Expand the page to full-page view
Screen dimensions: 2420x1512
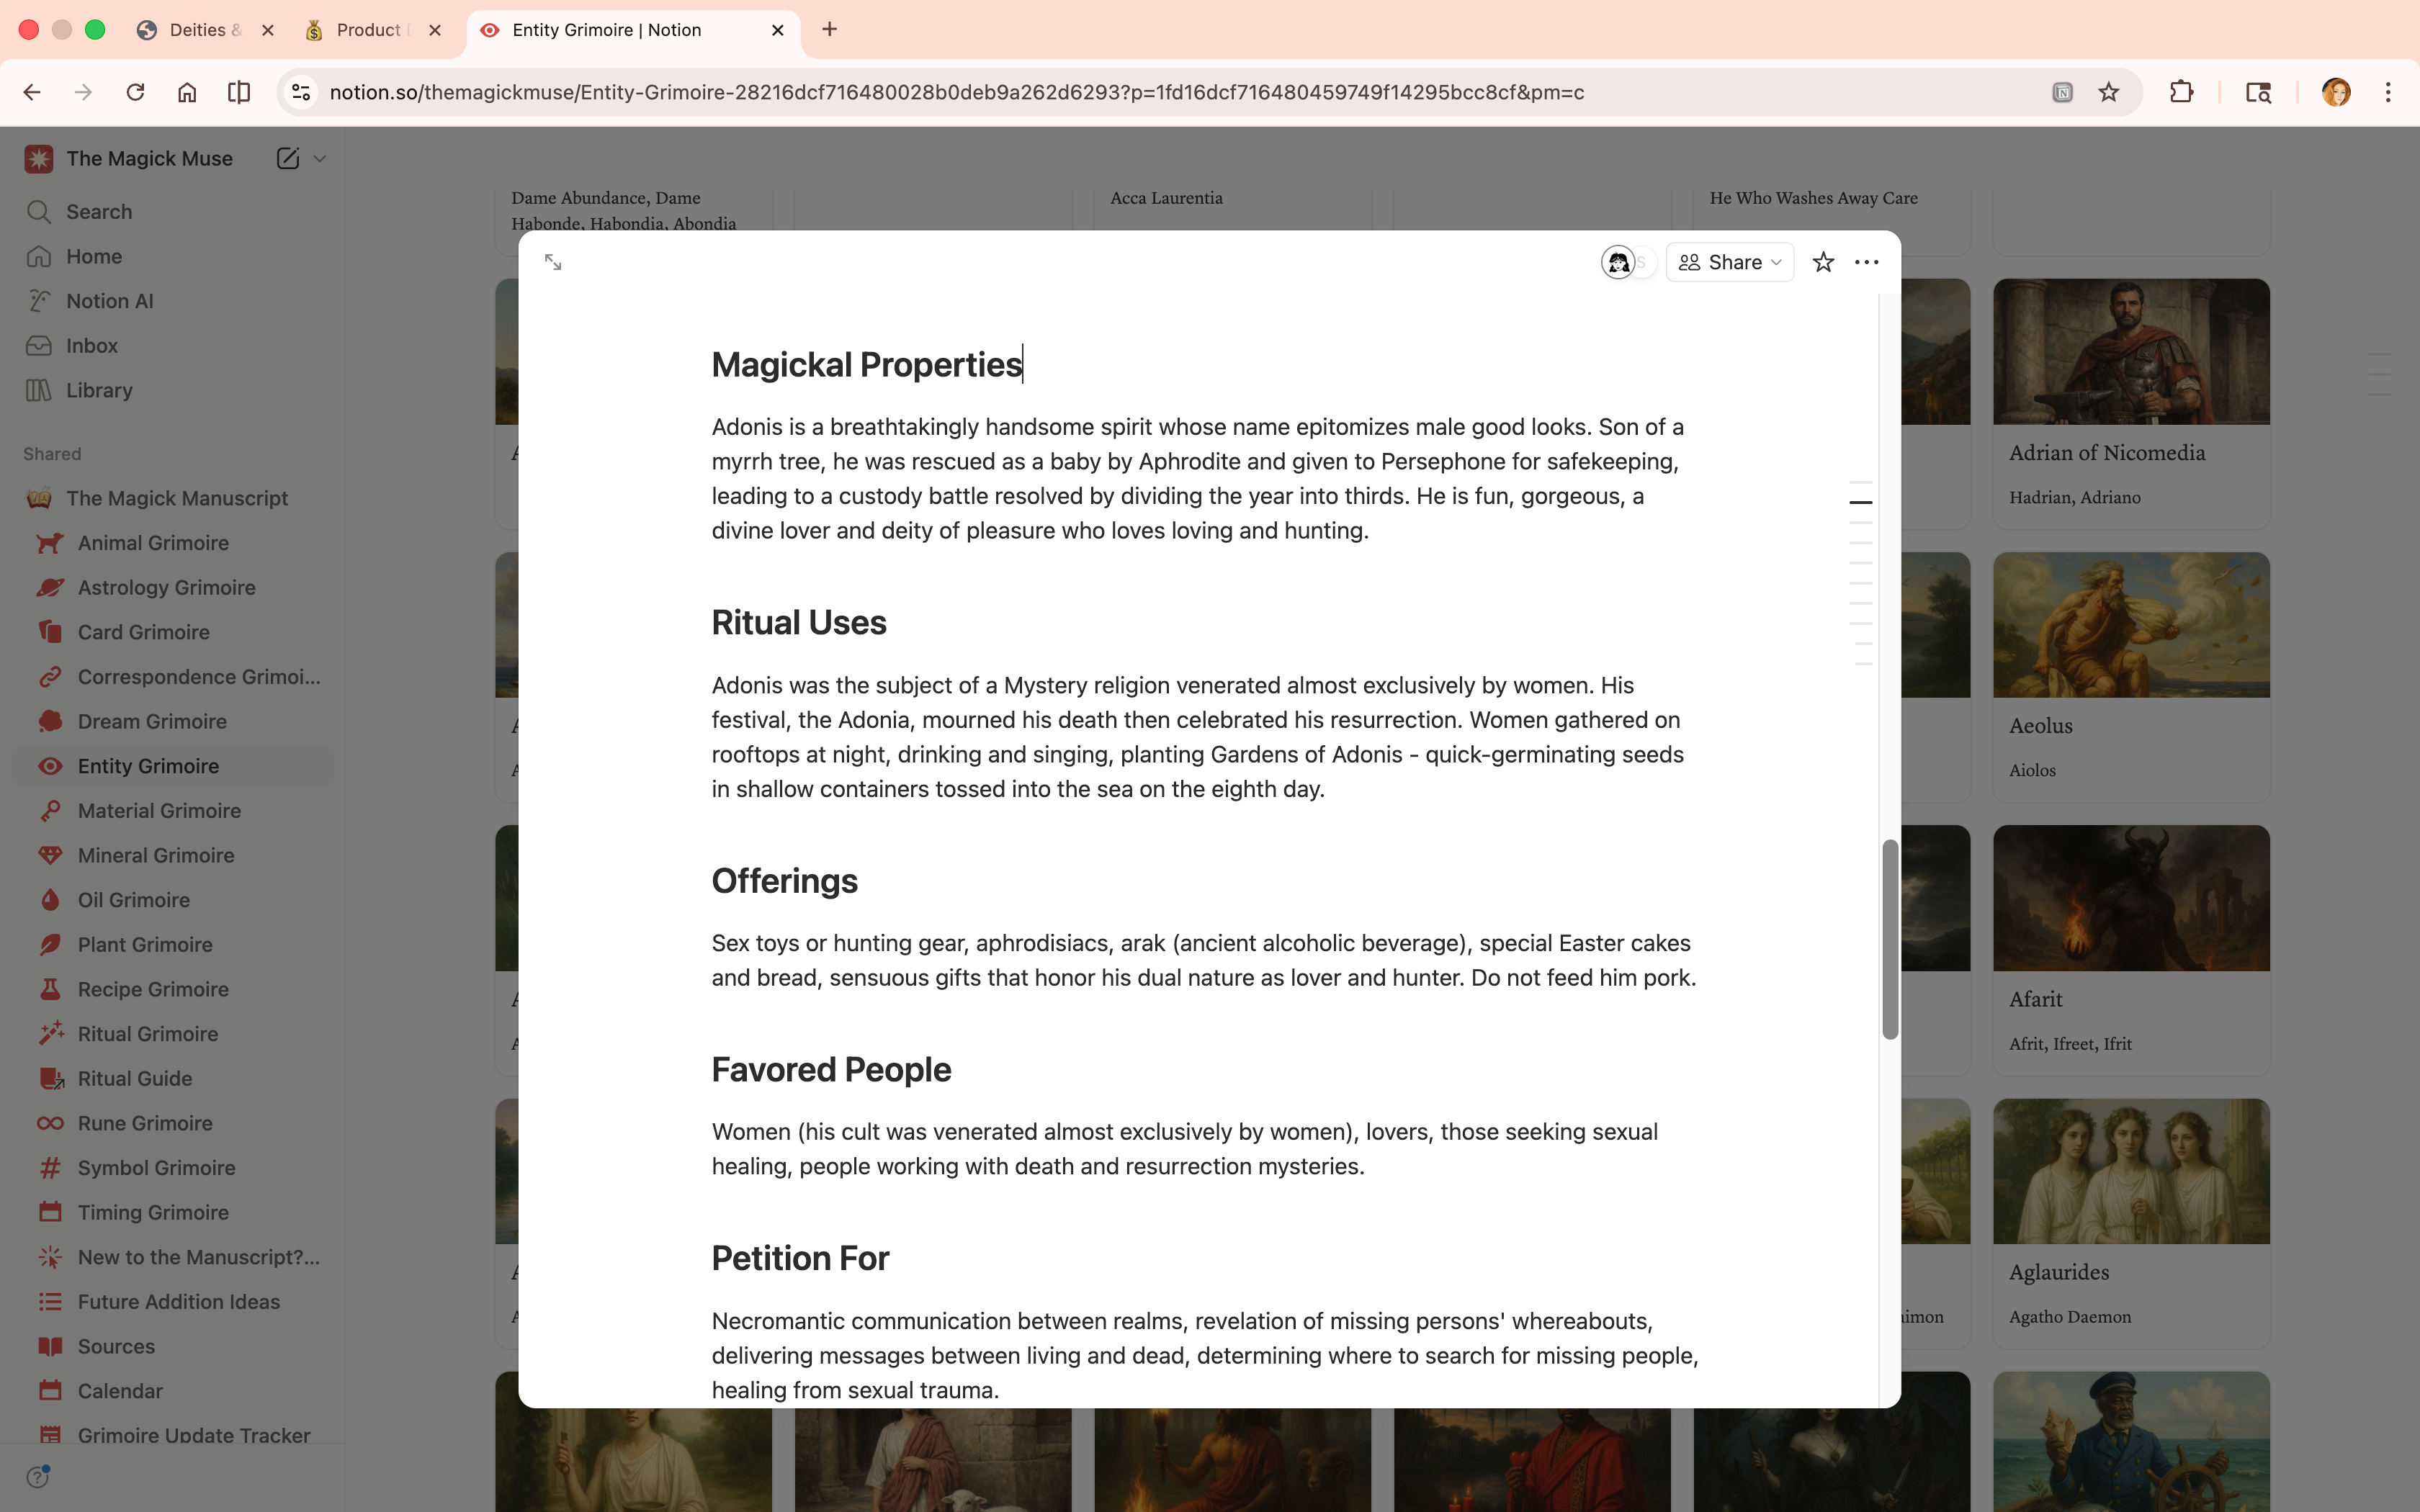coord(553,262)
